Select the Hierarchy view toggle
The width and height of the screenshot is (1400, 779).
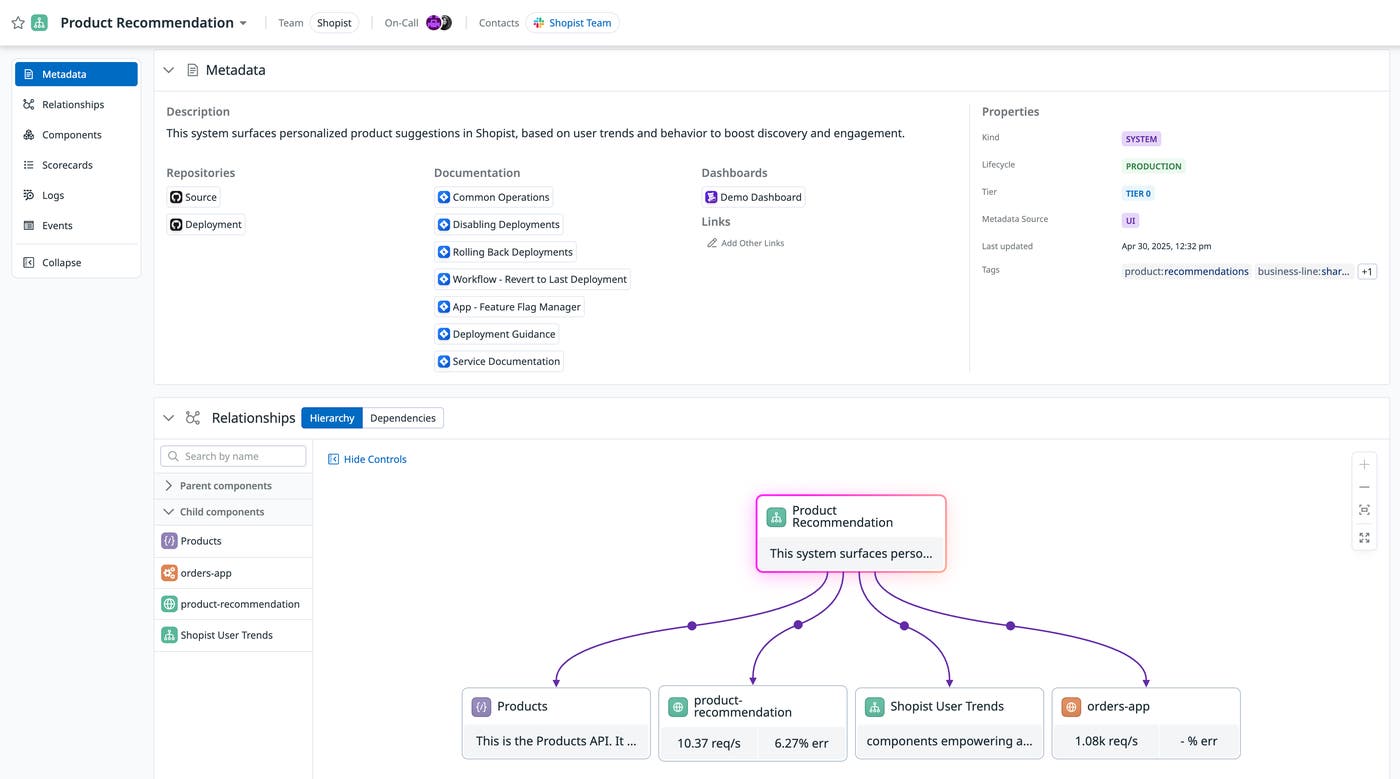[332, 418]
